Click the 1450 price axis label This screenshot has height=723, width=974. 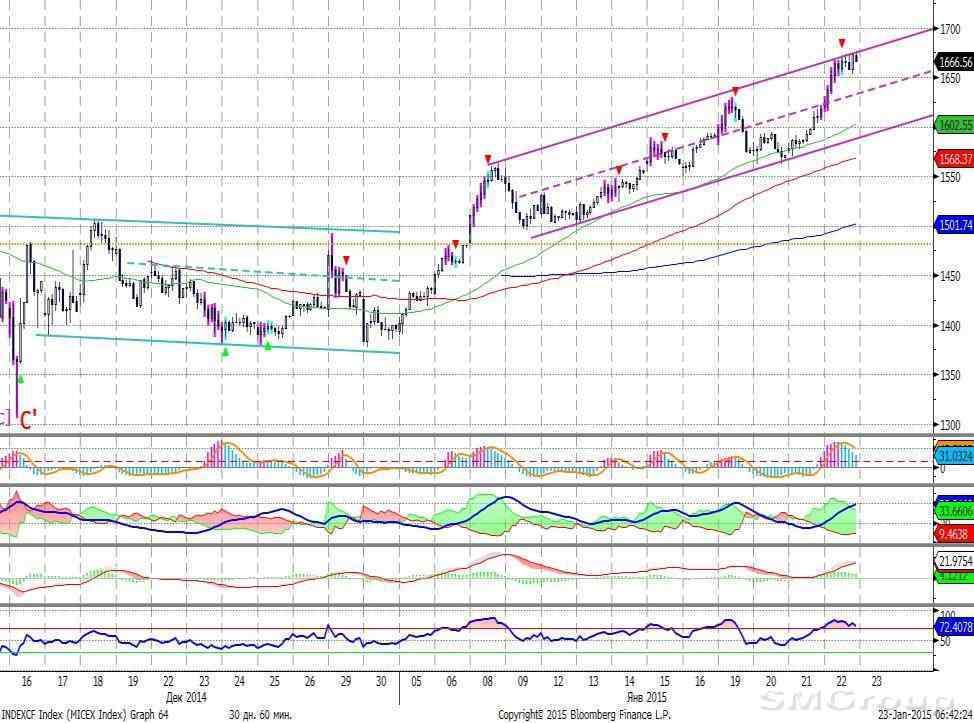(950, 276)
